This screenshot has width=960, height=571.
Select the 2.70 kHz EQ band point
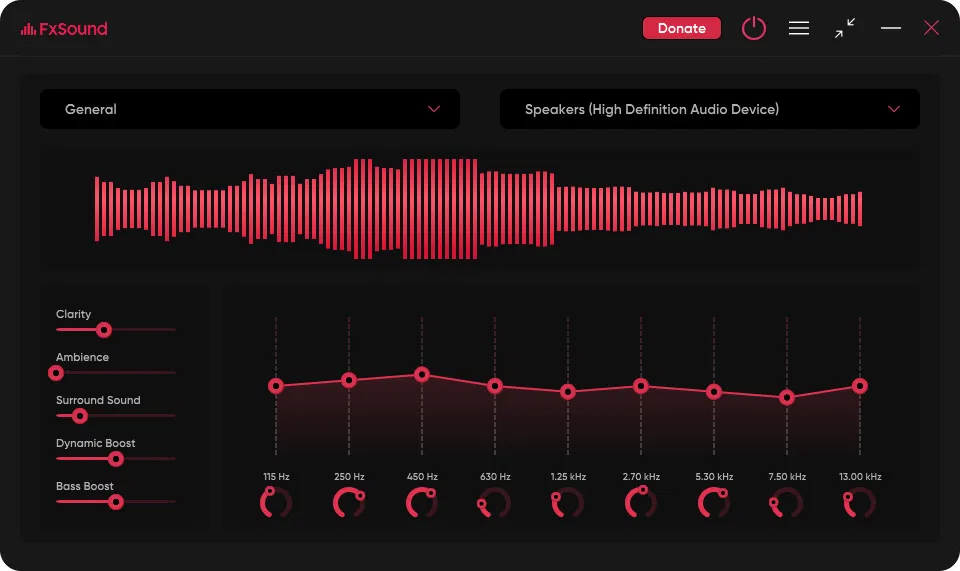pyautogui.click(x=641, y=386)
